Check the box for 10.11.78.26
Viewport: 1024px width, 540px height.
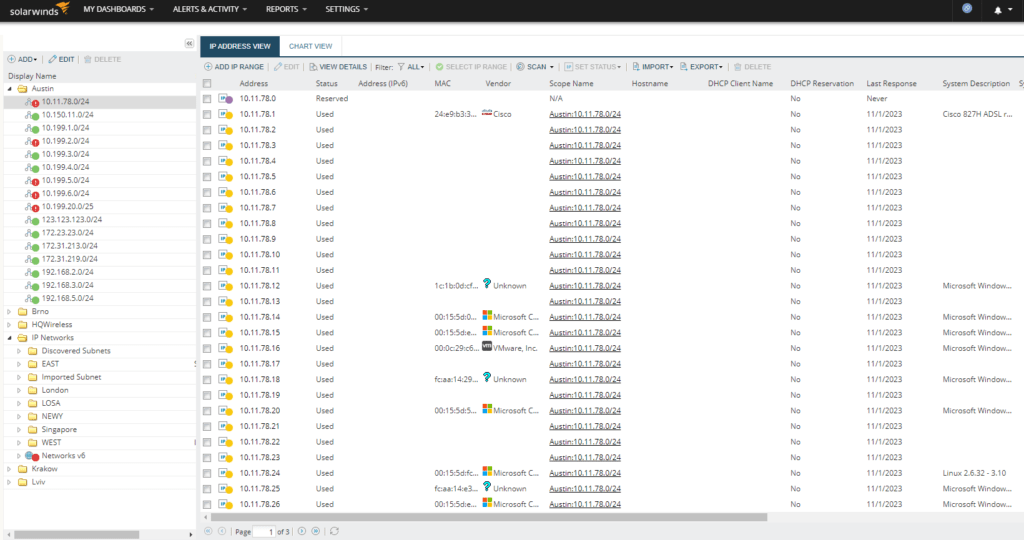tap(207, 504)
